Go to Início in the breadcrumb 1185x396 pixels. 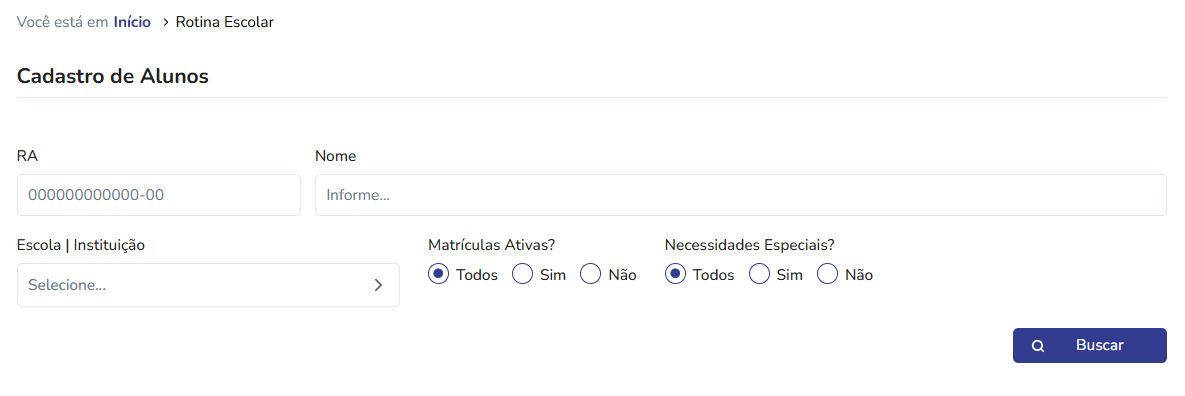[132, 22]
